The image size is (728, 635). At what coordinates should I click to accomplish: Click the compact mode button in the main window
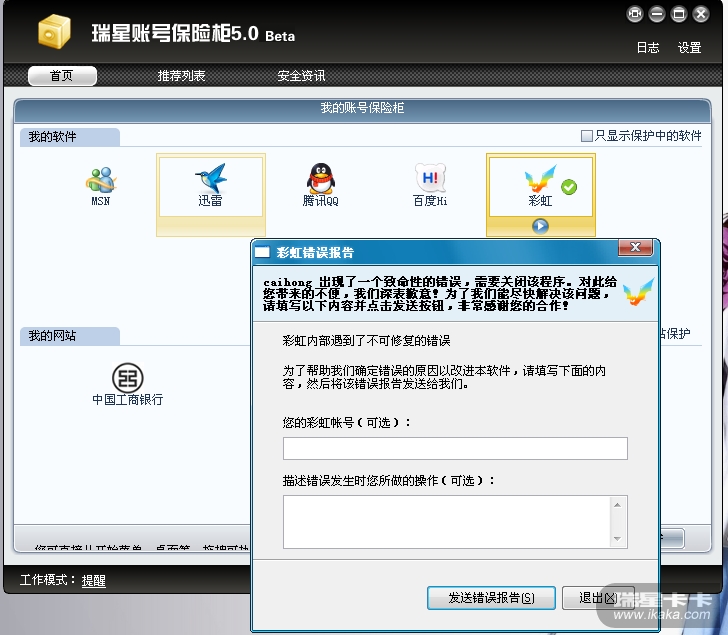tap(635, 14)
